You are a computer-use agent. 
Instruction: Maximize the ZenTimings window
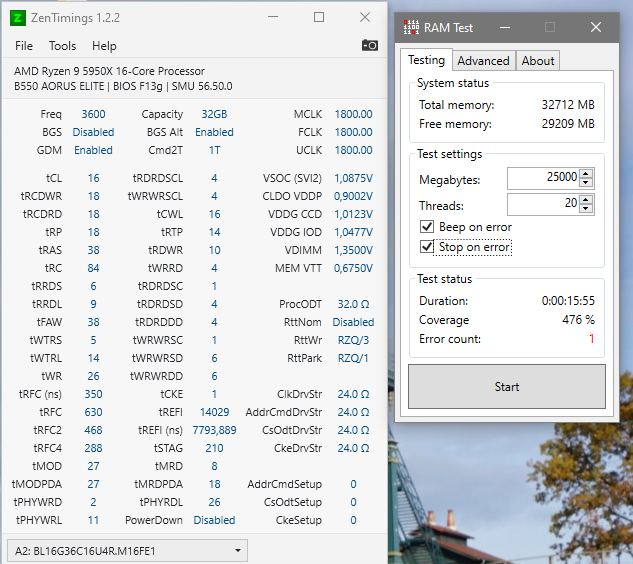coord(319,17)
